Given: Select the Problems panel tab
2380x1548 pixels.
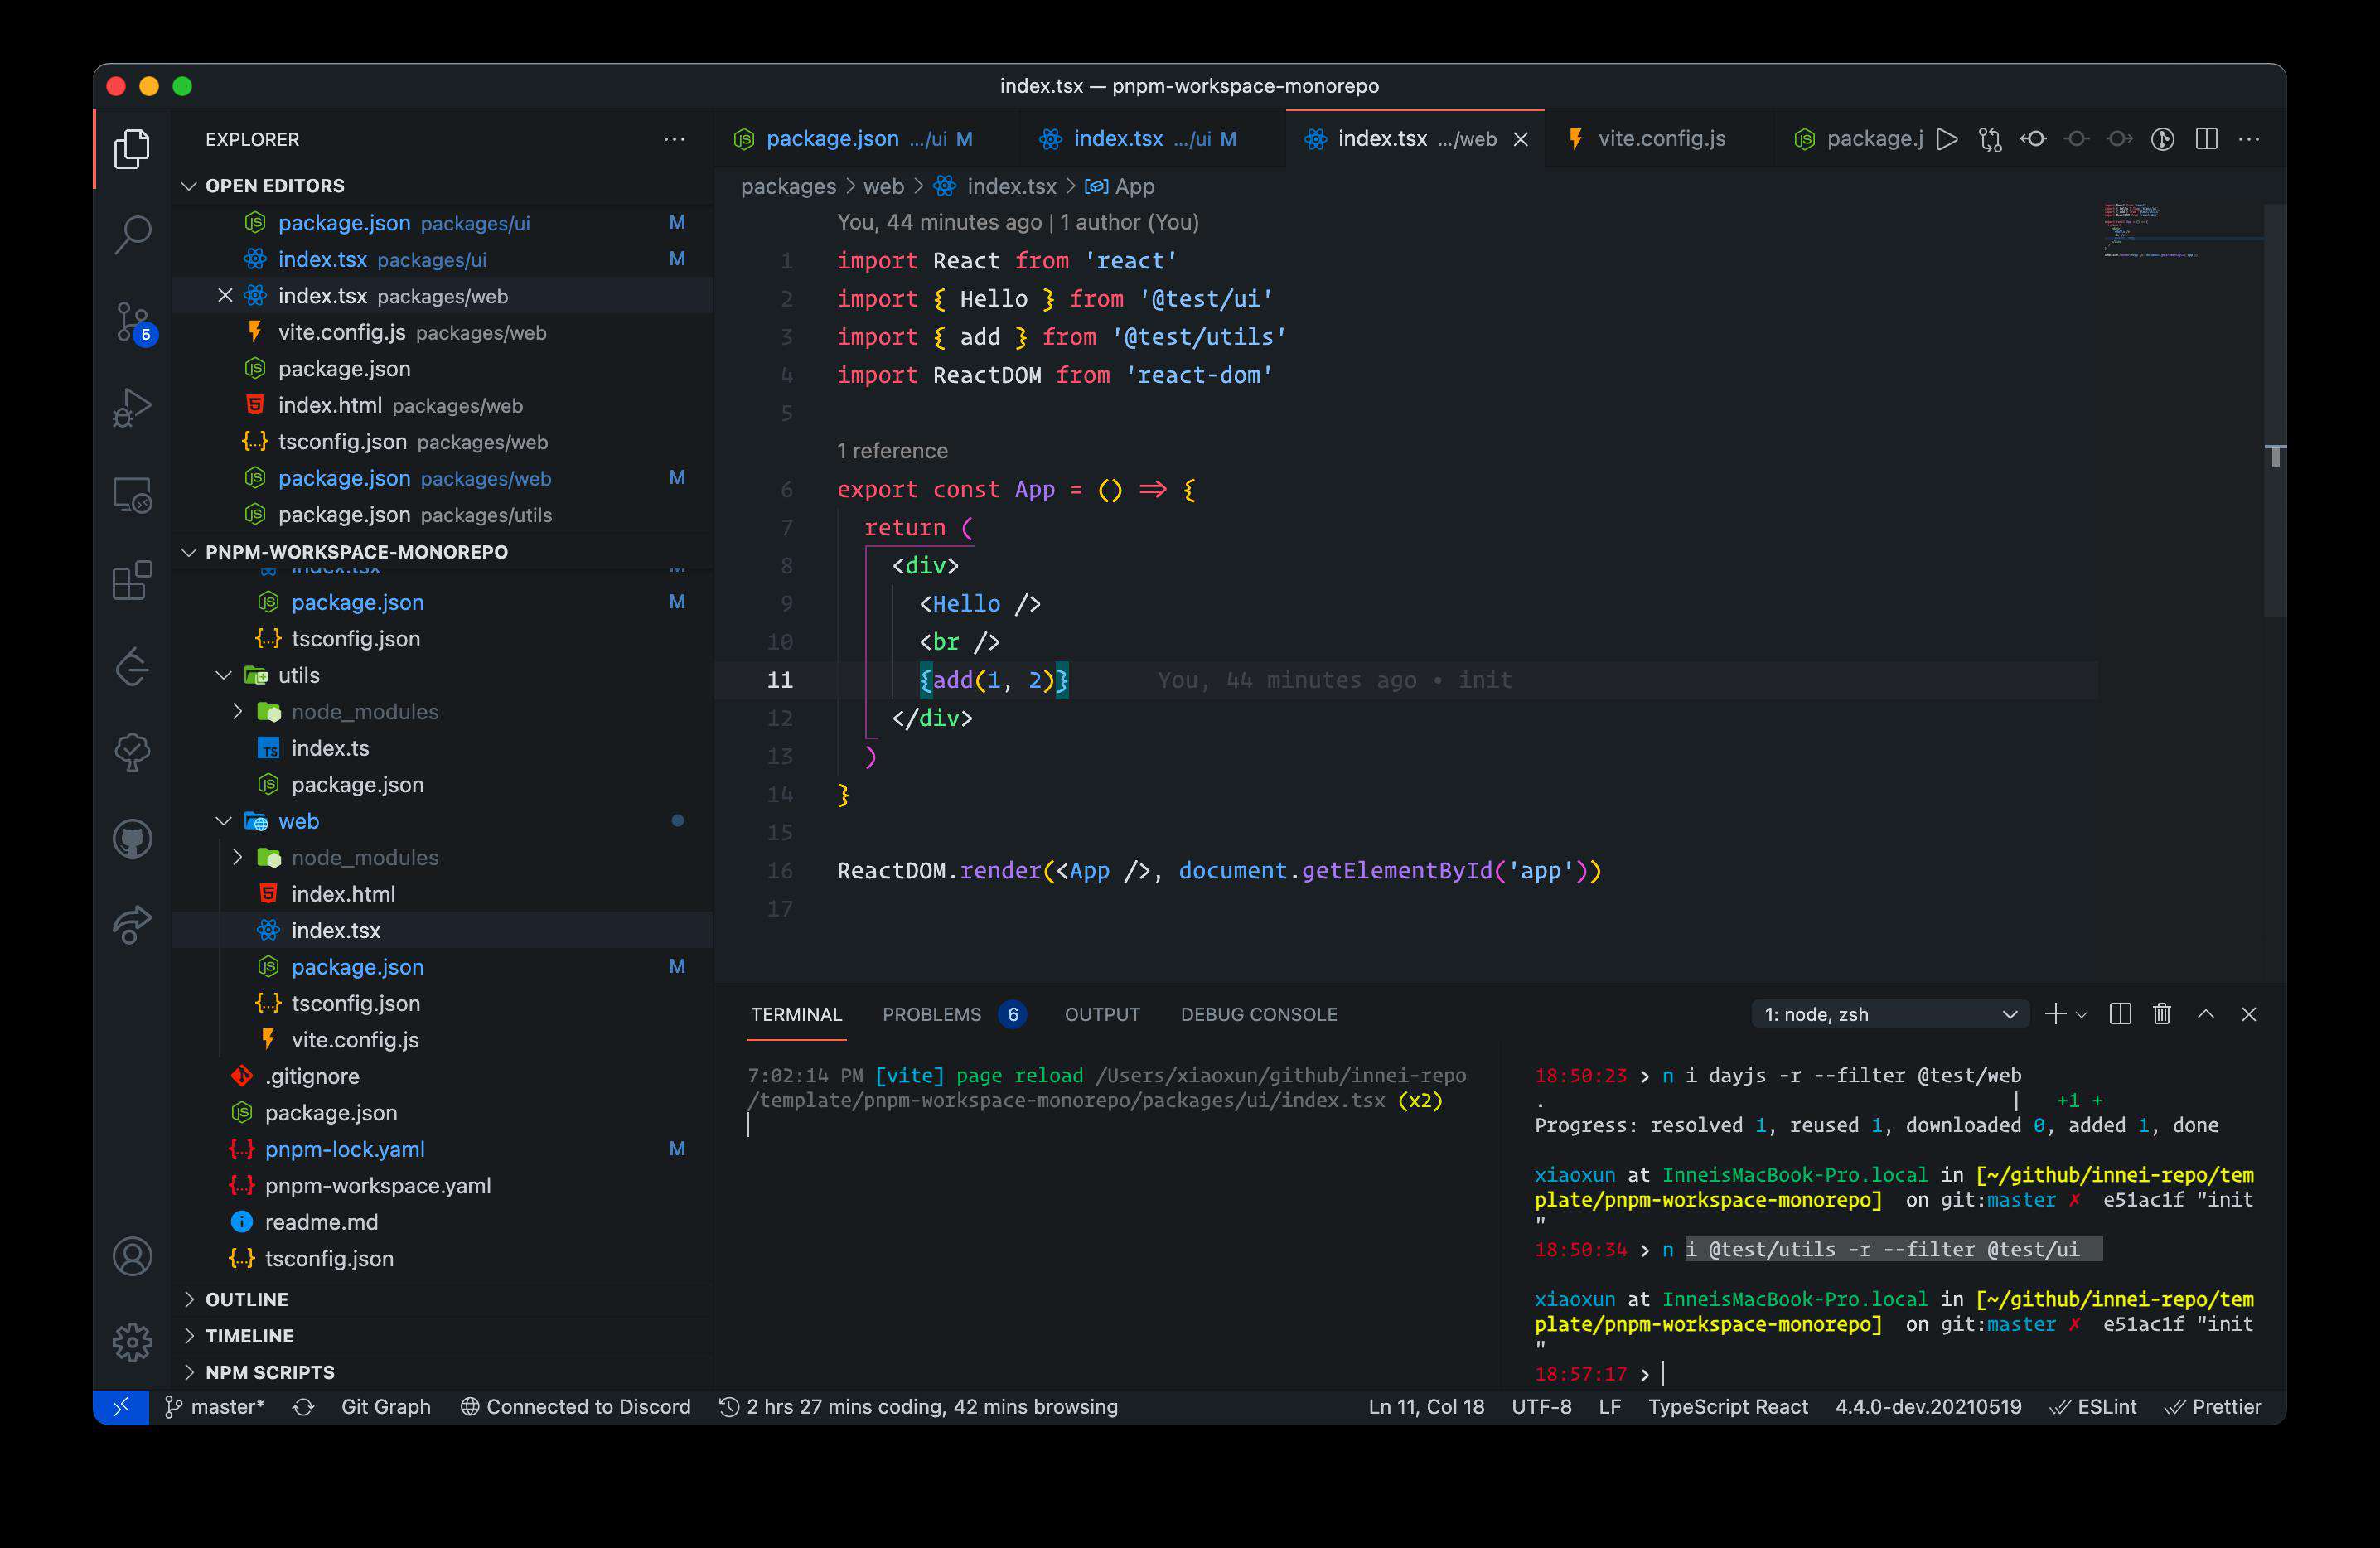Looking at the screenshot, I should click(953, 1014).
